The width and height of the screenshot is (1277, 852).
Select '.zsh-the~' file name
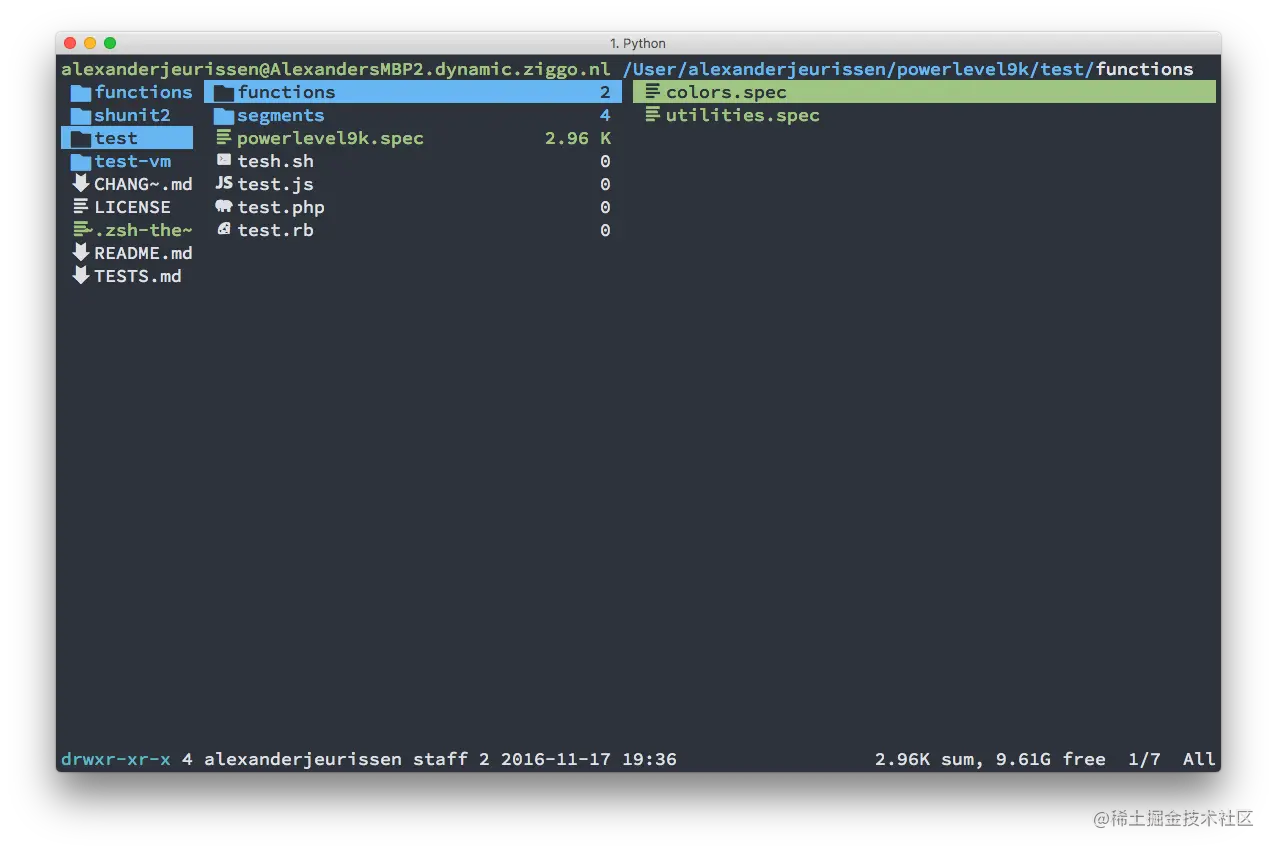click(x=143, y=230)
